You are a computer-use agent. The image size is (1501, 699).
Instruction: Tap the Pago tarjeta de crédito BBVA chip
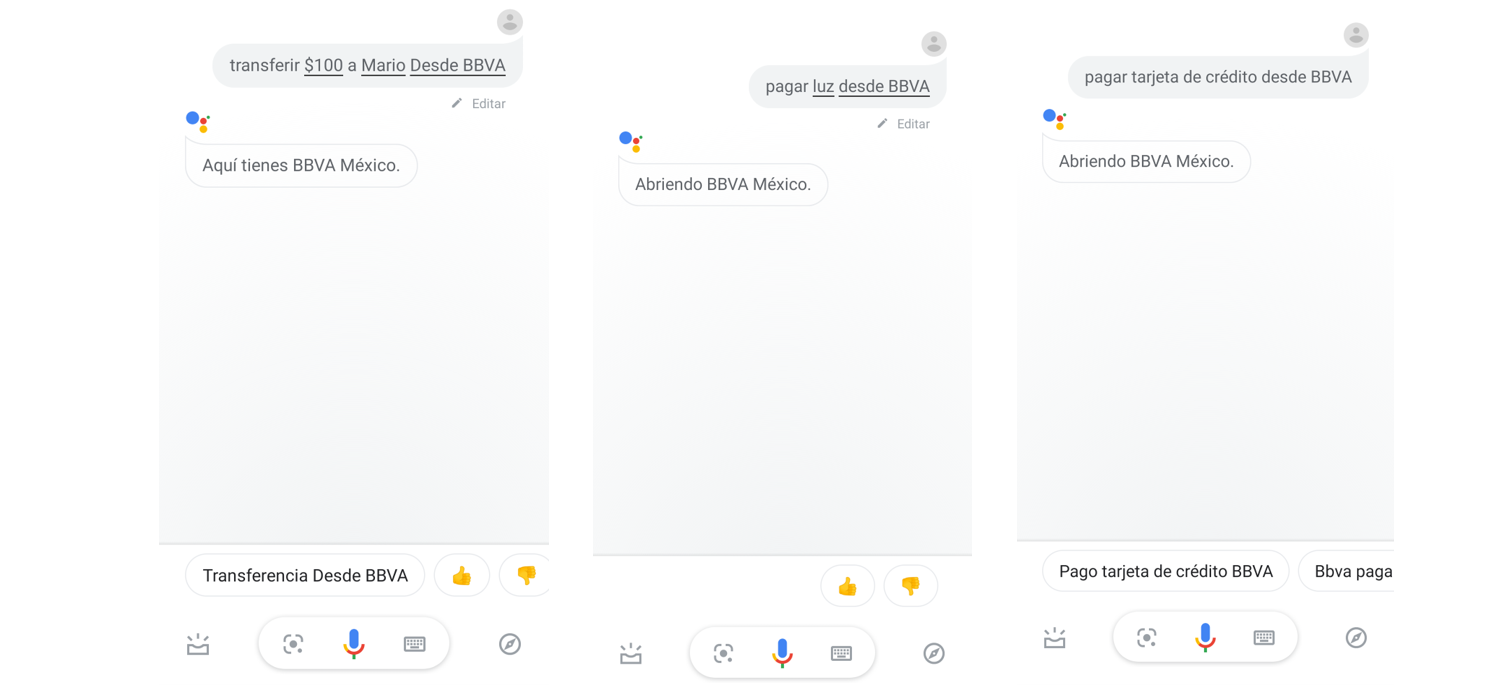[1166, 571]
